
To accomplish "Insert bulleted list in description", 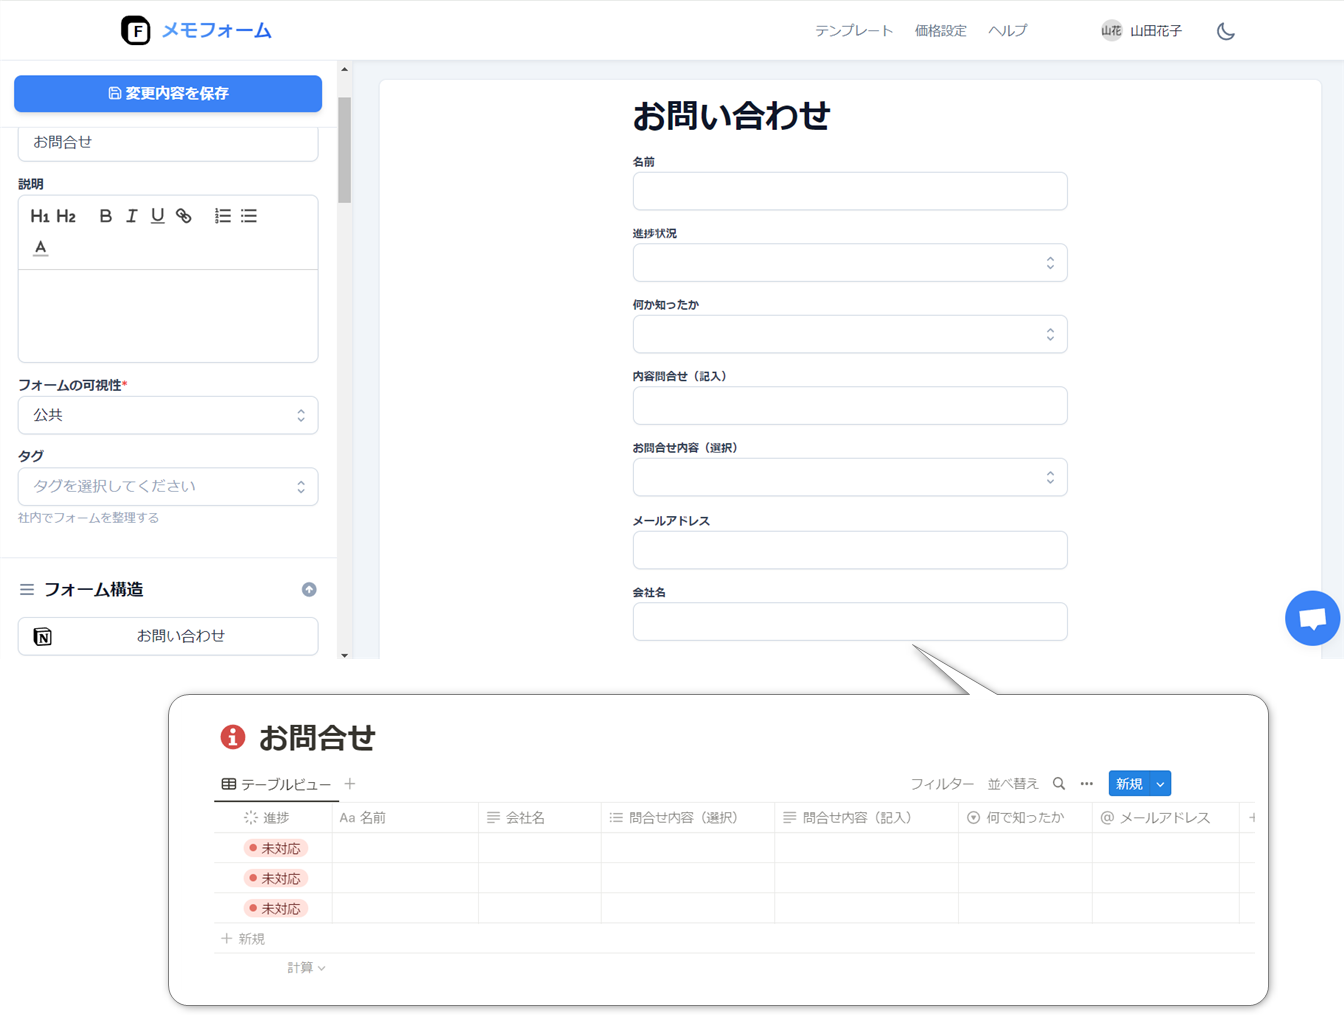I will point(249,216).
